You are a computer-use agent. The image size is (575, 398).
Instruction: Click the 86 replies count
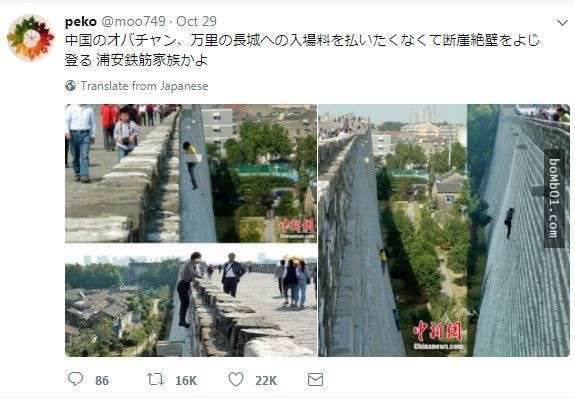[102, 380]
